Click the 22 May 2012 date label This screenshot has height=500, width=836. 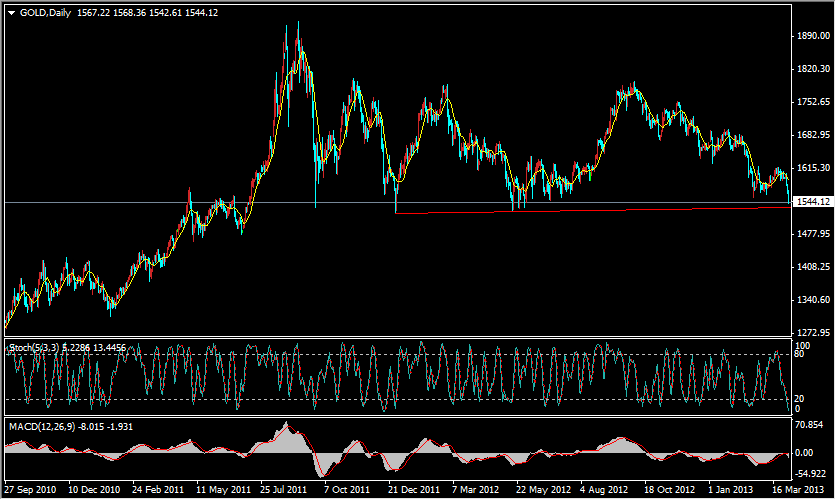pyautogui.click(x=543, y=489)
